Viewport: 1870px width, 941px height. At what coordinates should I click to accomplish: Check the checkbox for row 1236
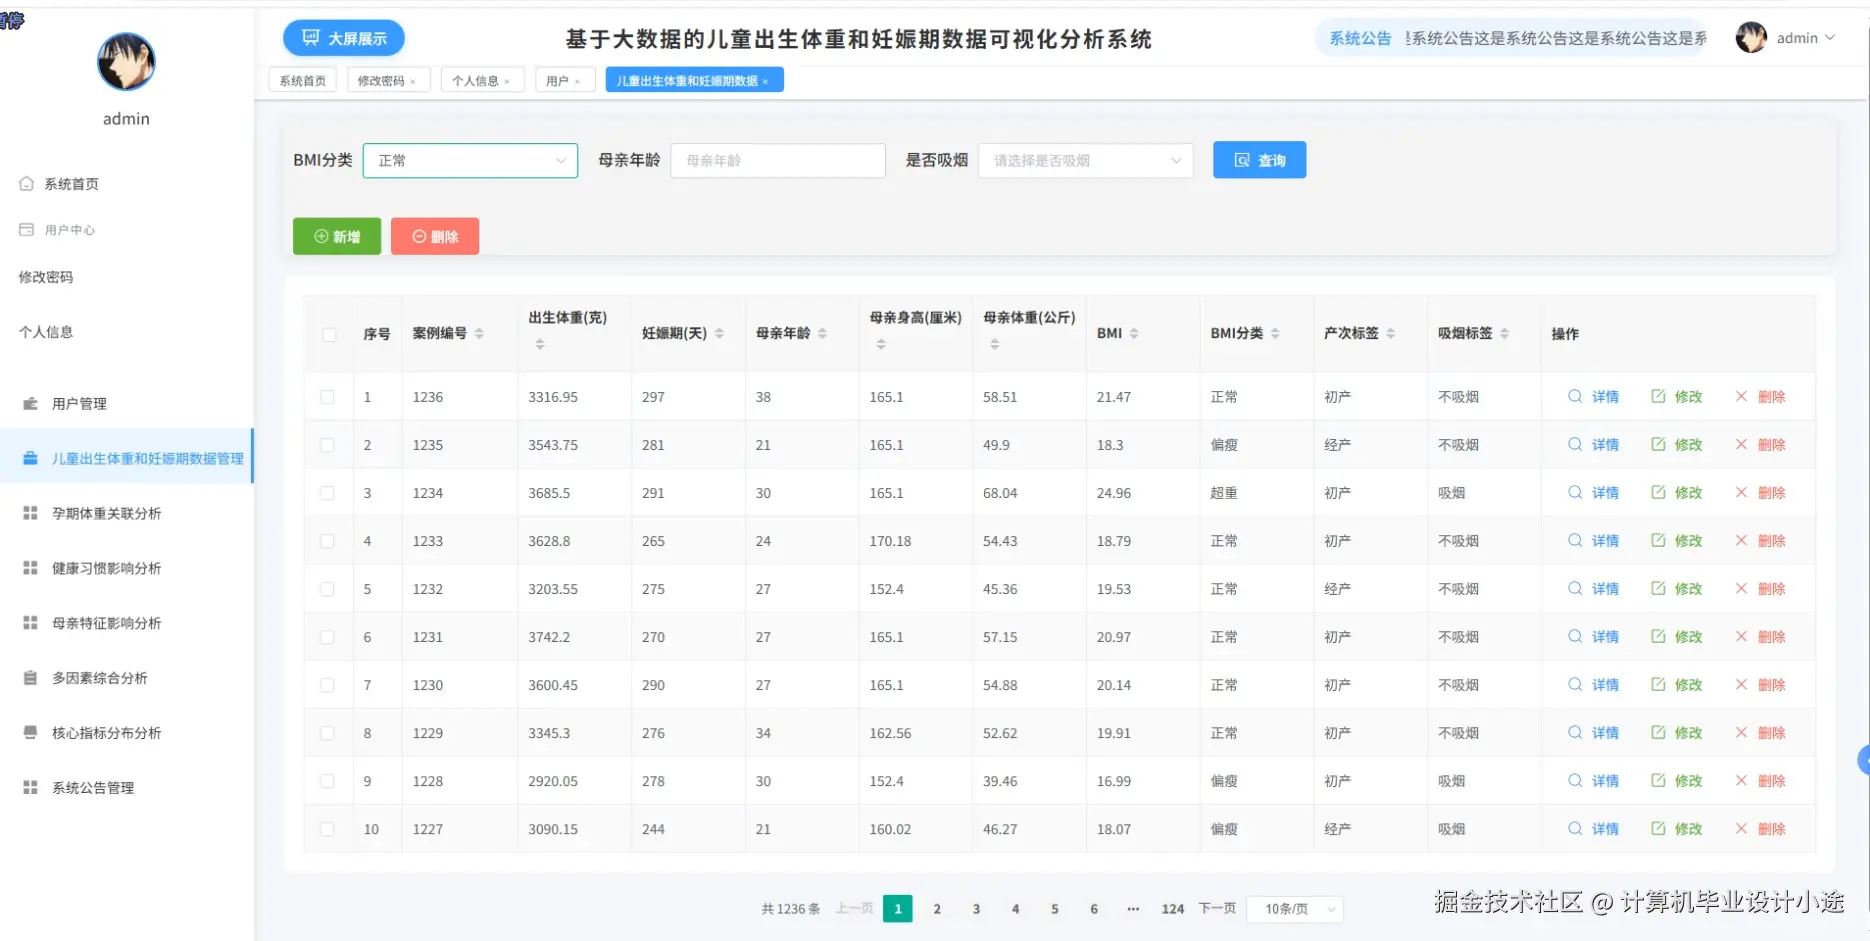(328, 396)
